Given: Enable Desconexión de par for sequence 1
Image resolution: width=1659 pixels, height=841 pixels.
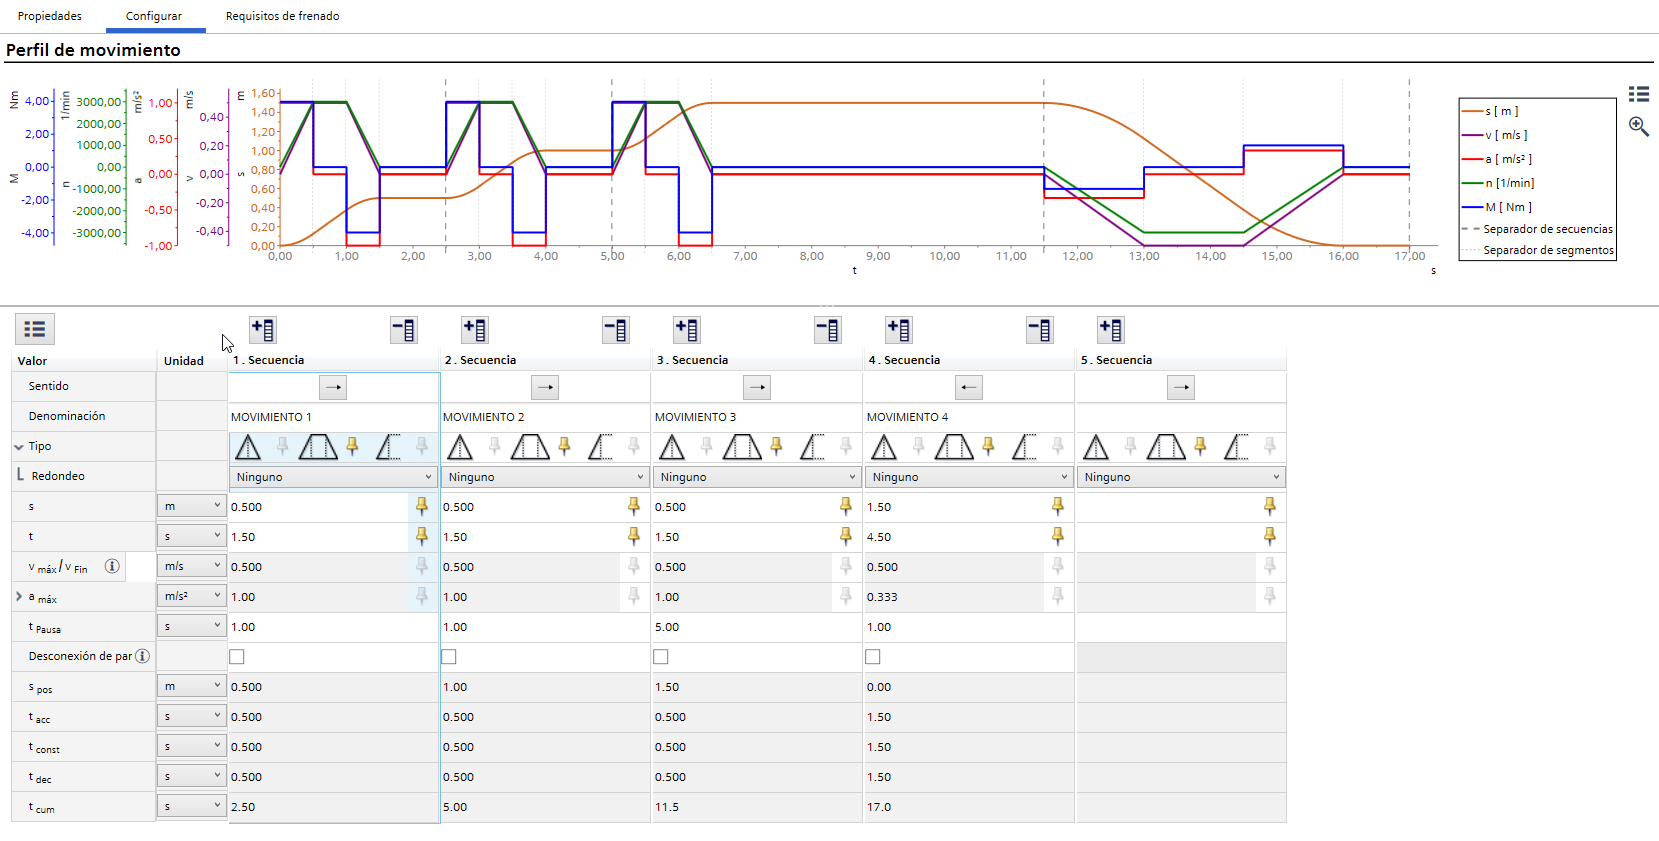Looking at the screenshot, I should 237,657.
